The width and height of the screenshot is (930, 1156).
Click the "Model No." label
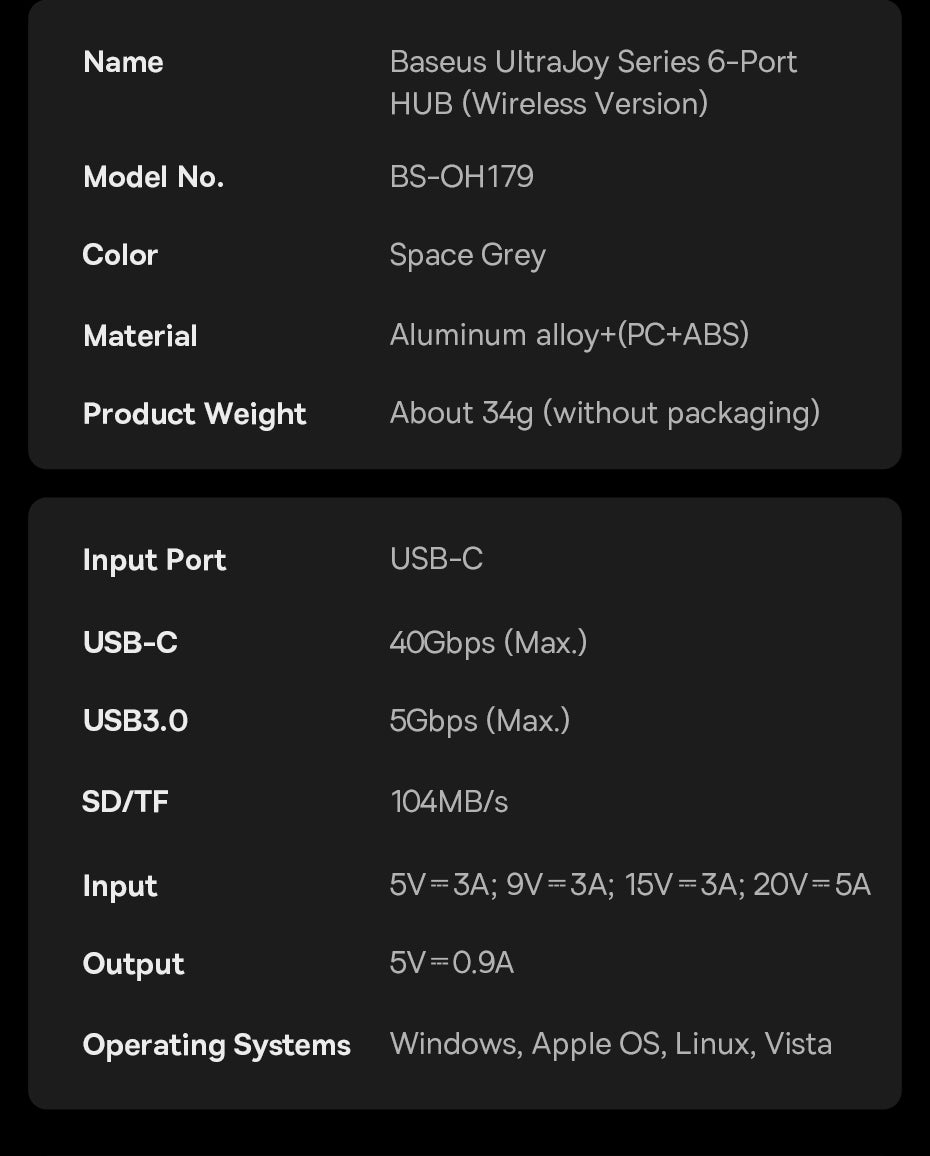153,177
